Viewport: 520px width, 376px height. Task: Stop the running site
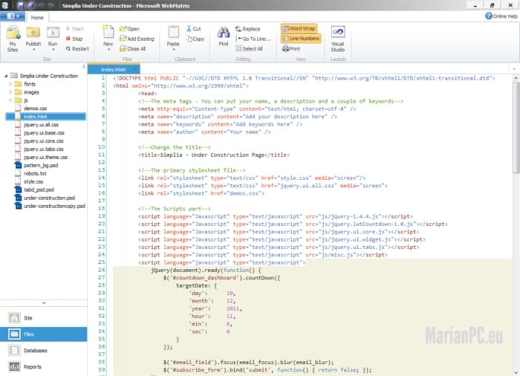tap(74, 39)
